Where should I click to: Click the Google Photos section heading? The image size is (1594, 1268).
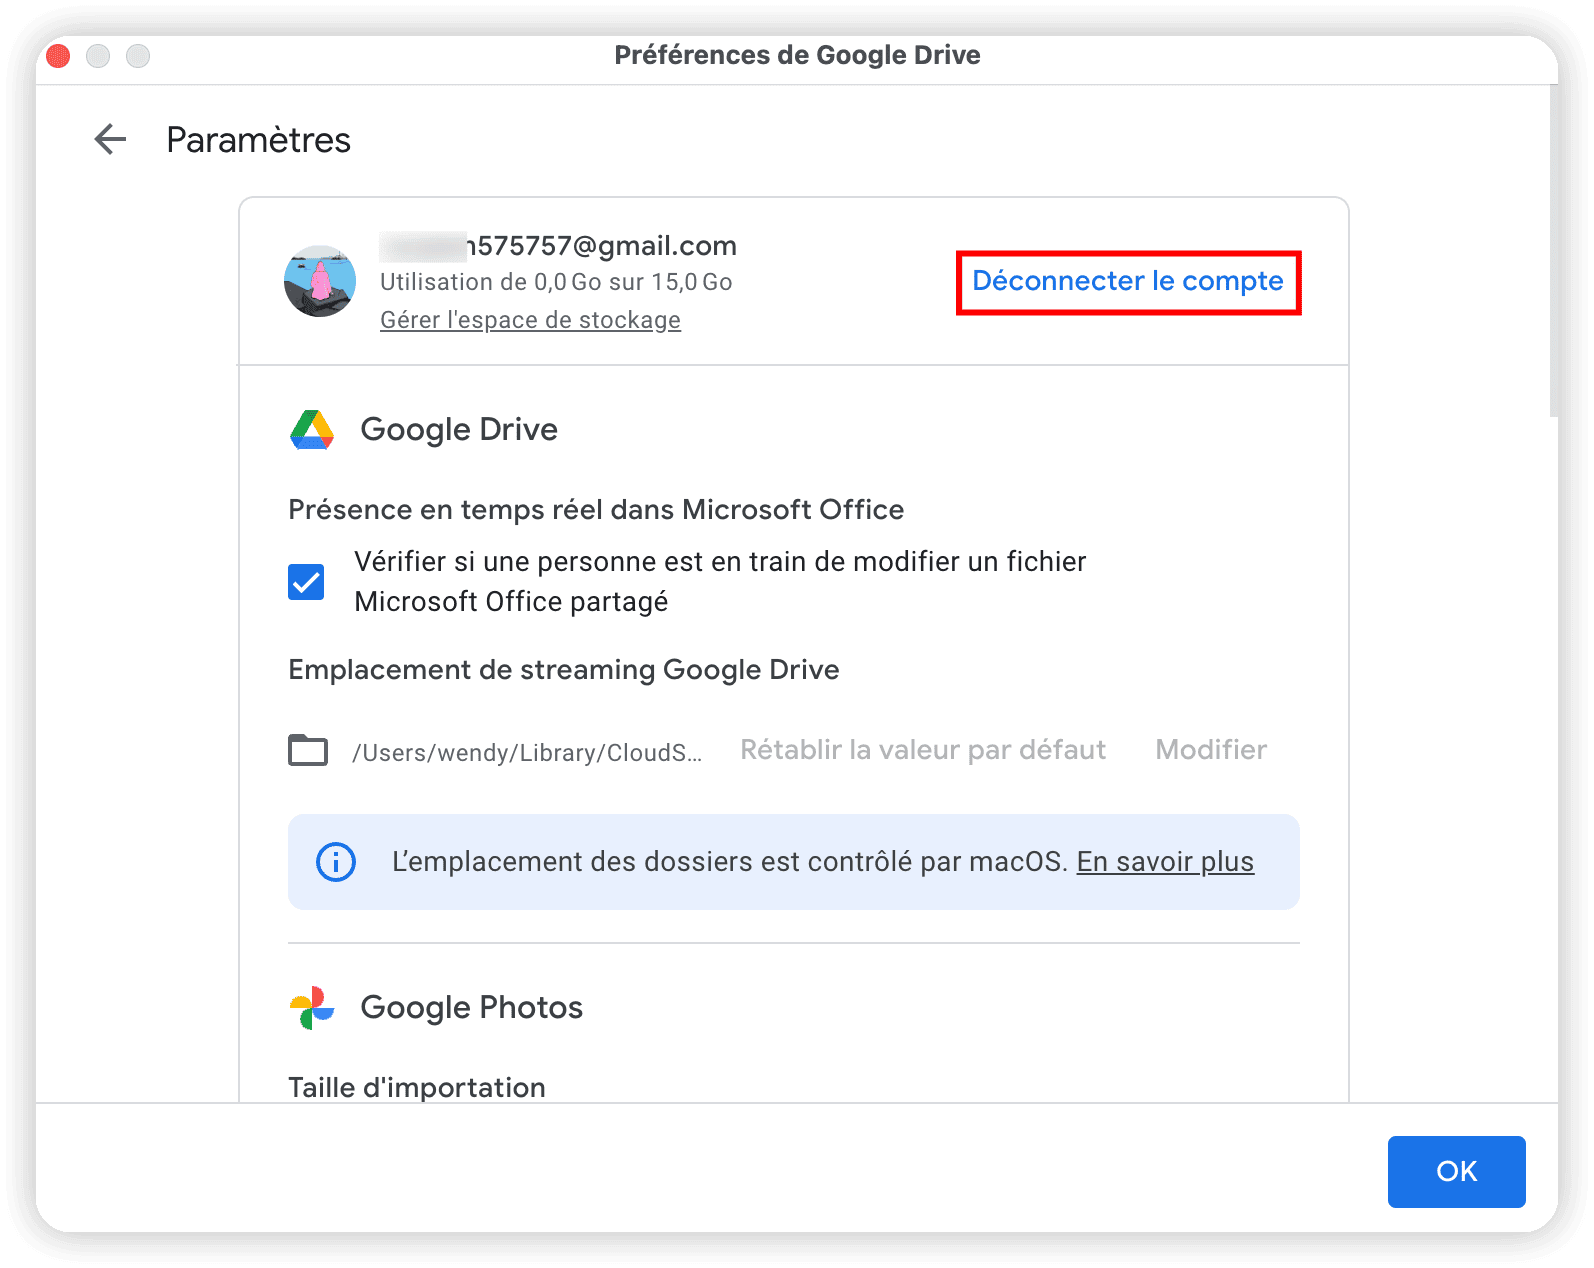tap(471, 1008)
